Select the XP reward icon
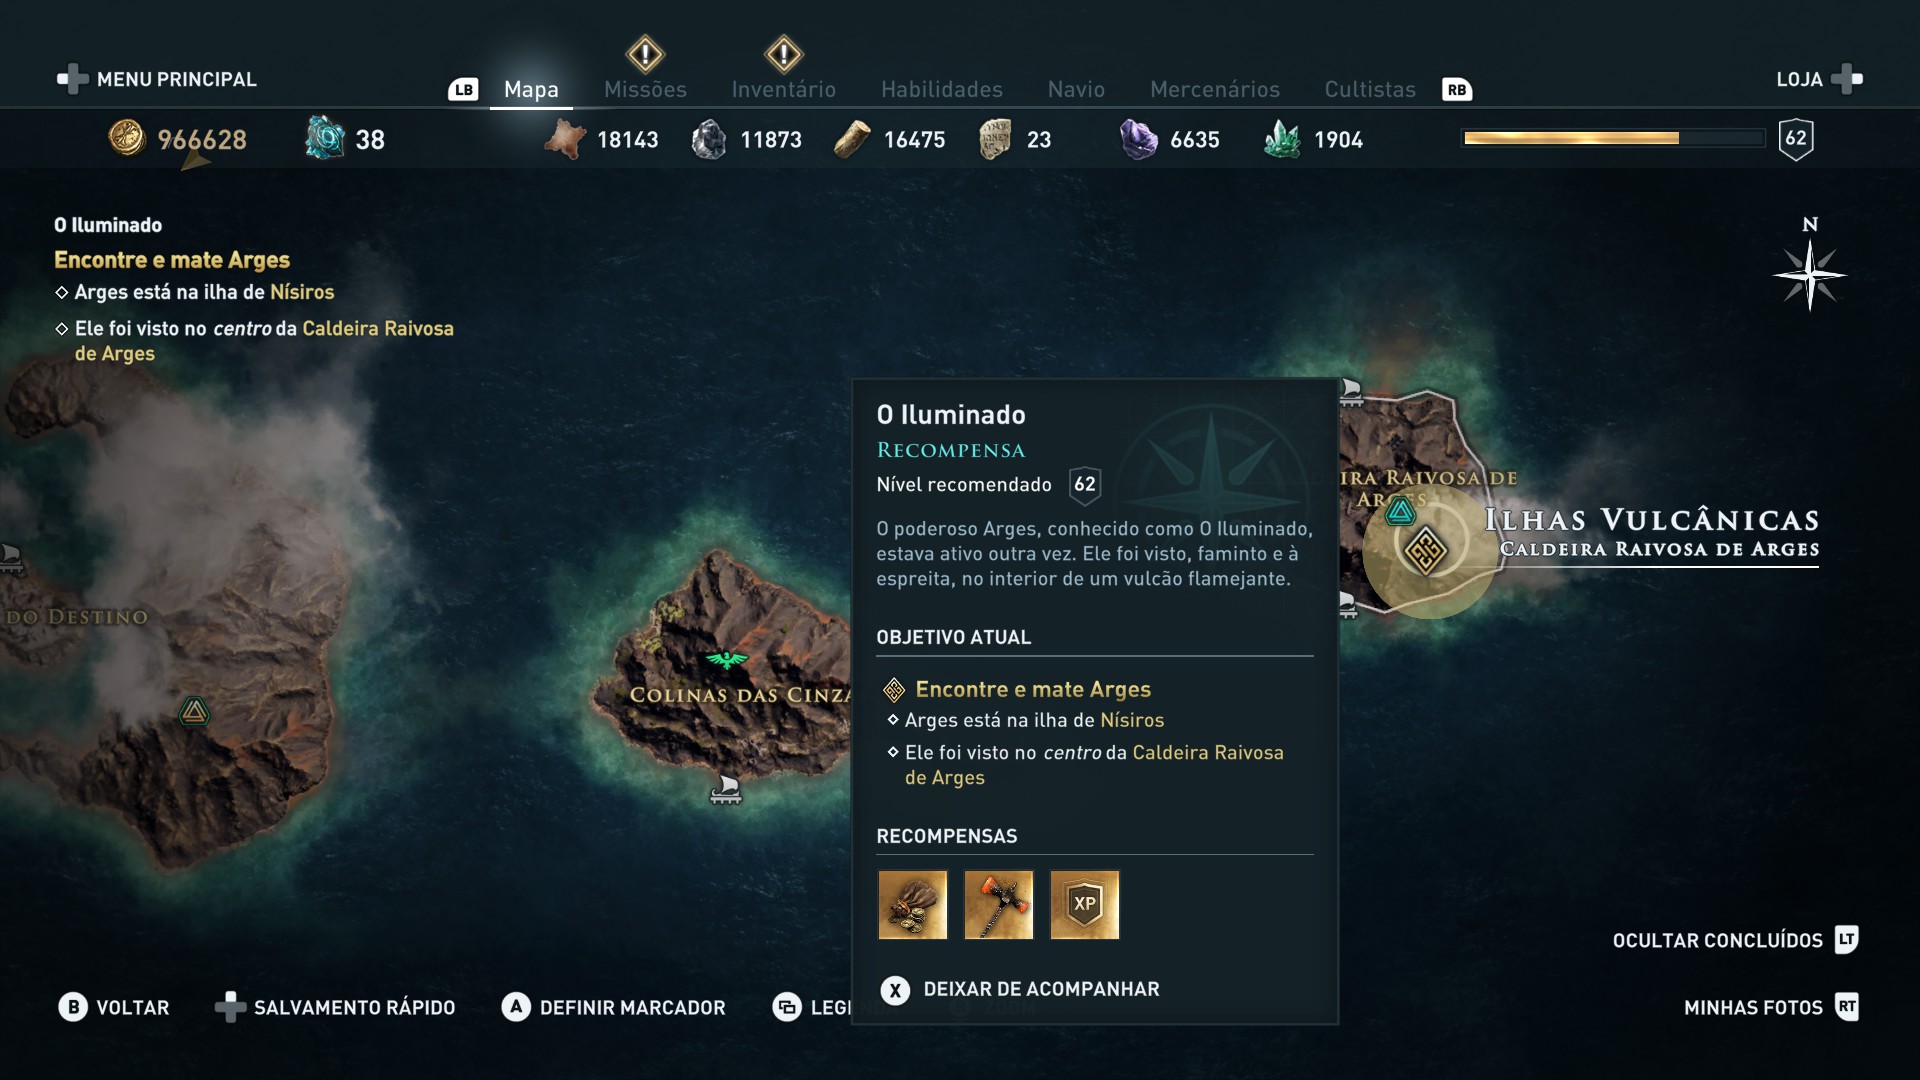The width and height of the screenshot is (1920, 1080). [x=1085, y=905]
